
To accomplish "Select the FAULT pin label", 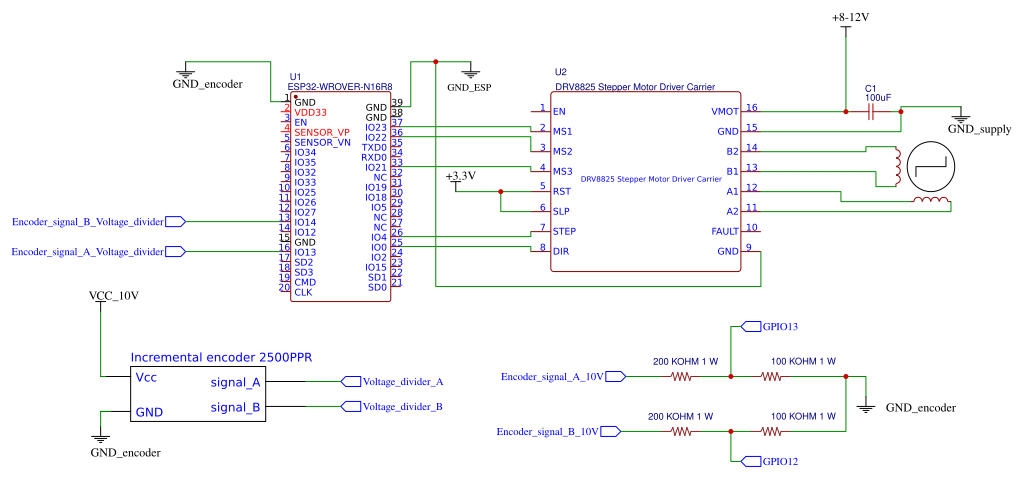I will [725, 232].
